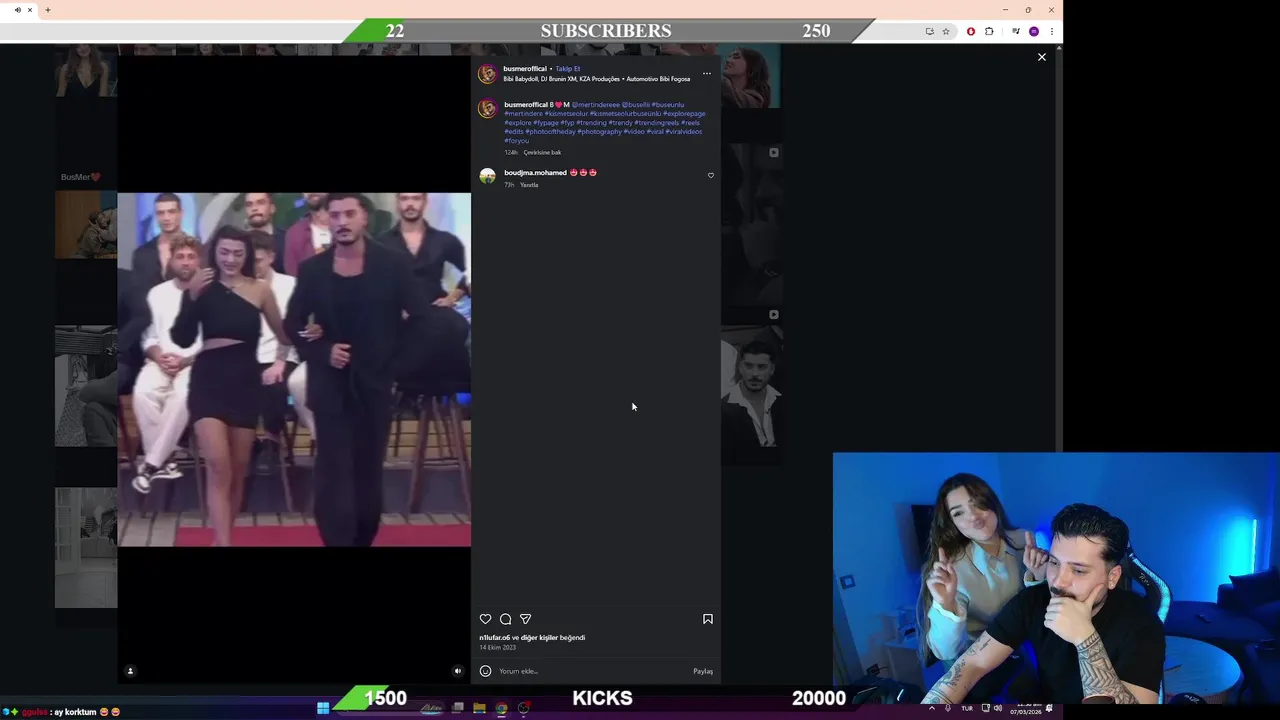Mute the tab via its speaker icon
Screen dimensions: 1280x720
click(17, 10)
